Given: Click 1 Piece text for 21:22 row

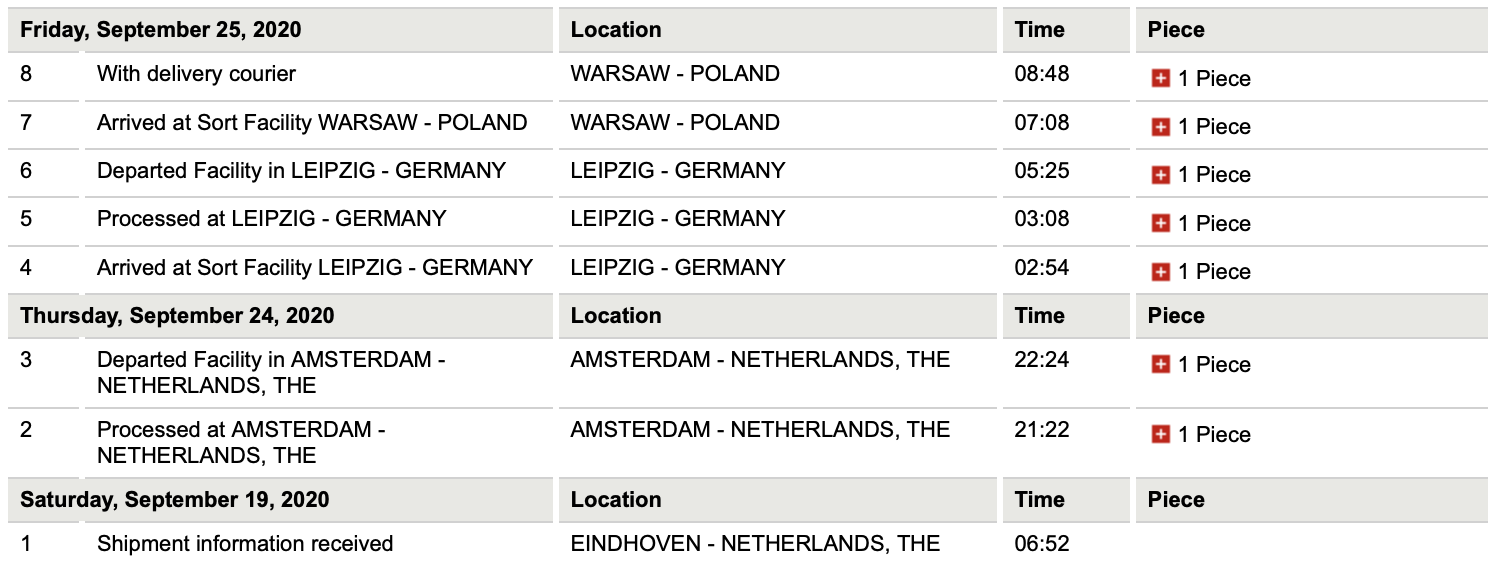Looking at the screenshot, I should tap(1214, 435).
